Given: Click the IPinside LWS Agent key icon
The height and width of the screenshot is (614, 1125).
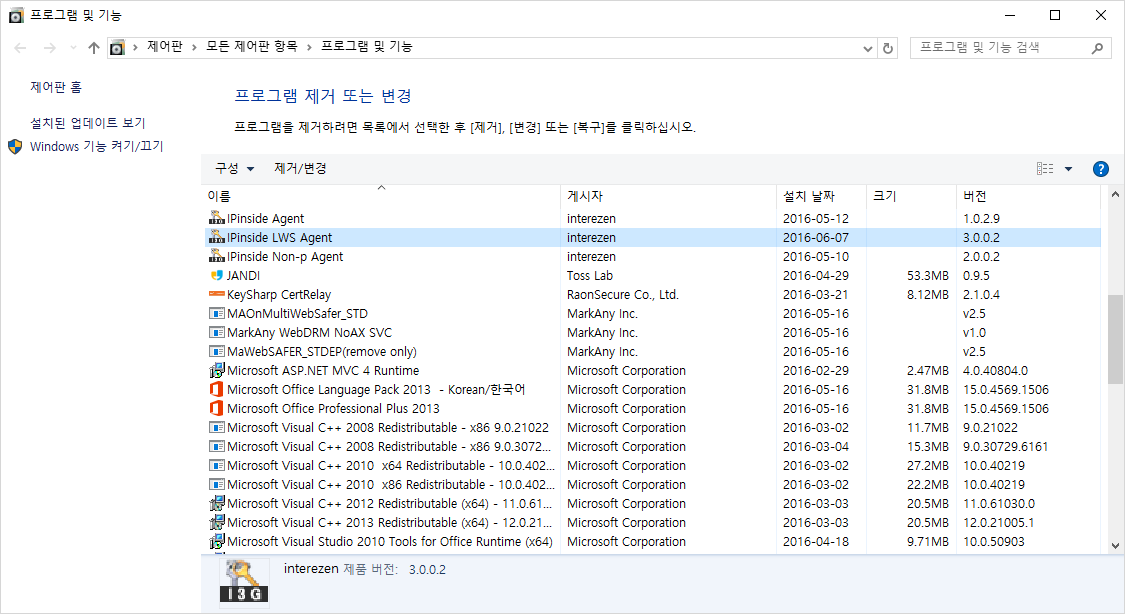Looking at the screenshot, I should coord(216,237).
